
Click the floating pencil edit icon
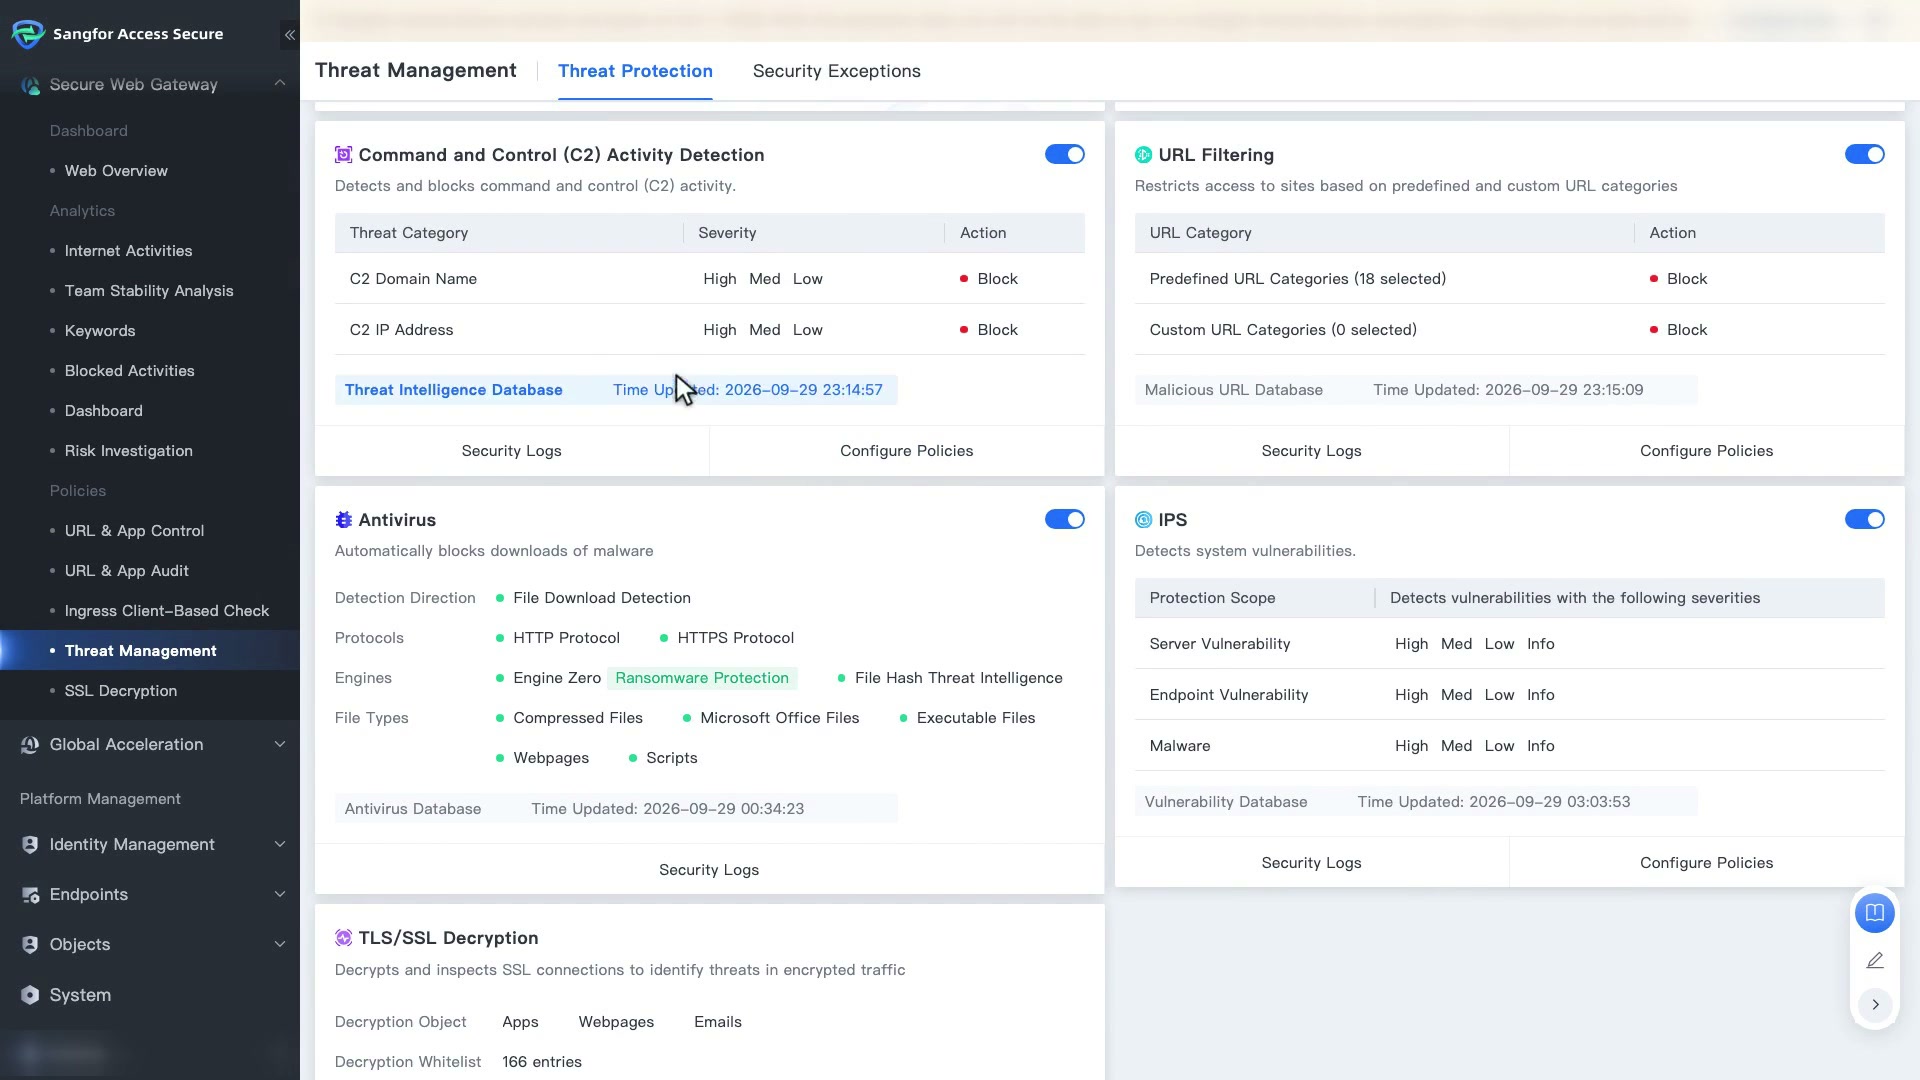click(x=1875, y=961)
